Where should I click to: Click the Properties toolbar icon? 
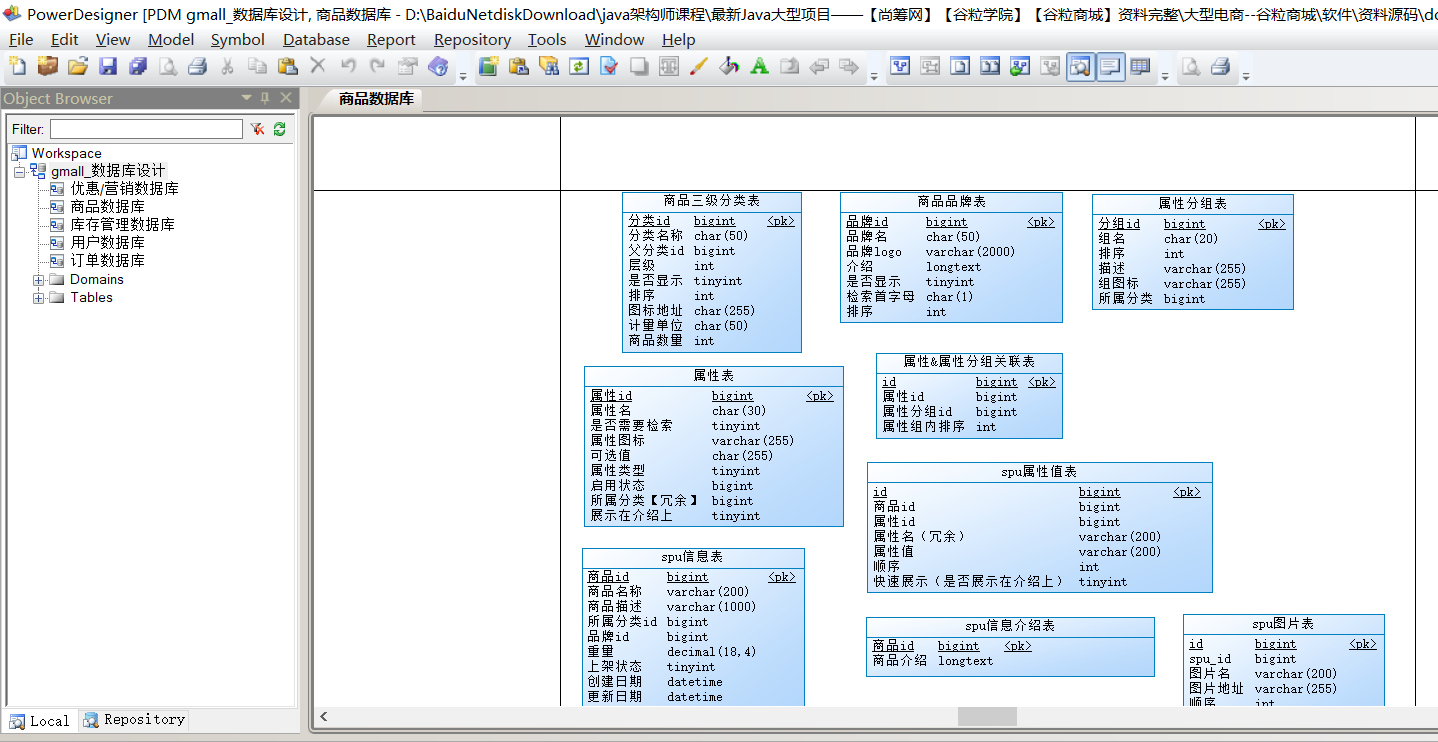(407, 66)
